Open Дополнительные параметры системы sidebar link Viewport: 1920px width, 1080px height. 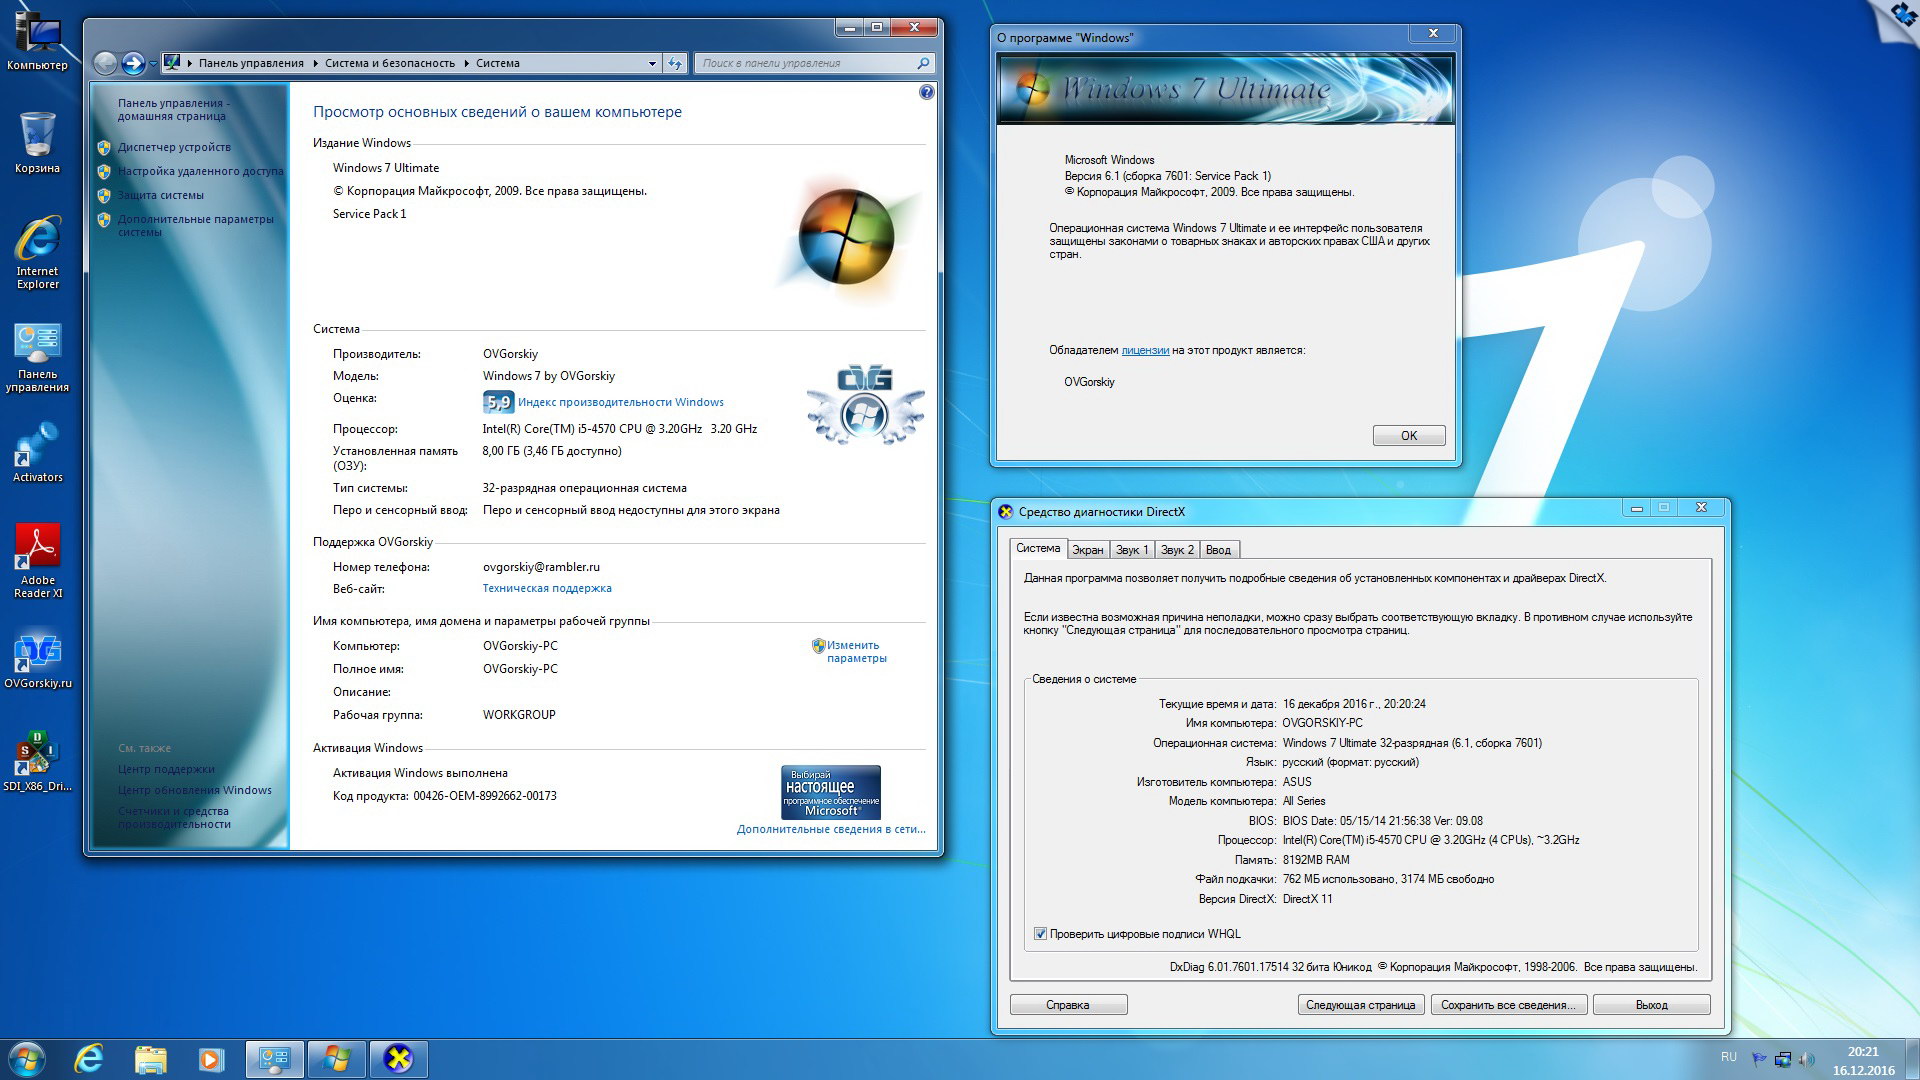[x=195, y=225]
